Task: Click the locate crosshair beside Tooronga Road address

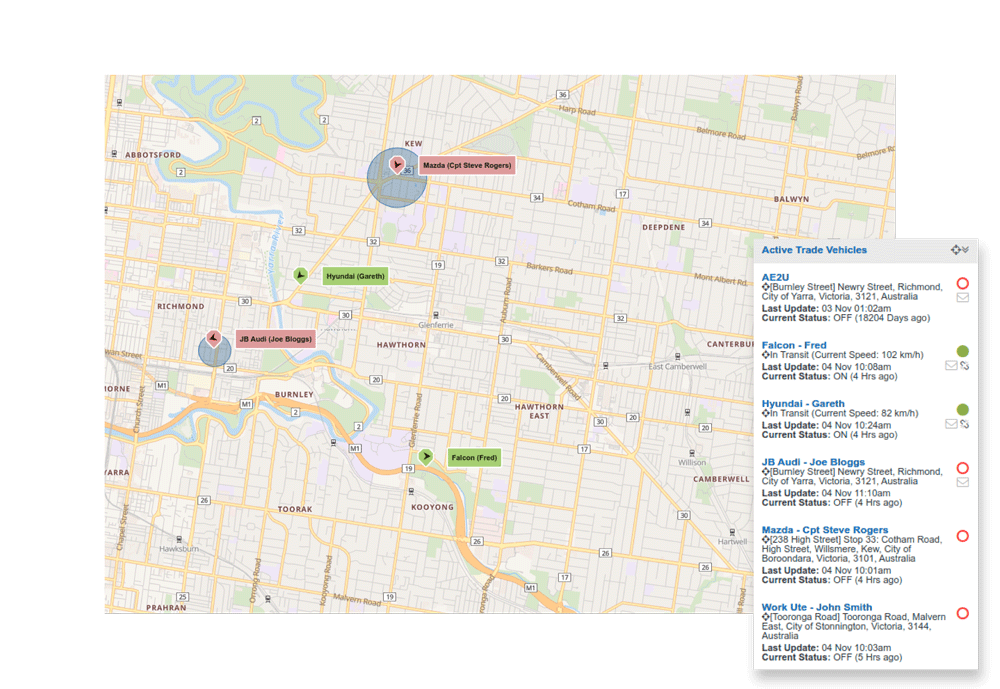Action: coord(765,617)
